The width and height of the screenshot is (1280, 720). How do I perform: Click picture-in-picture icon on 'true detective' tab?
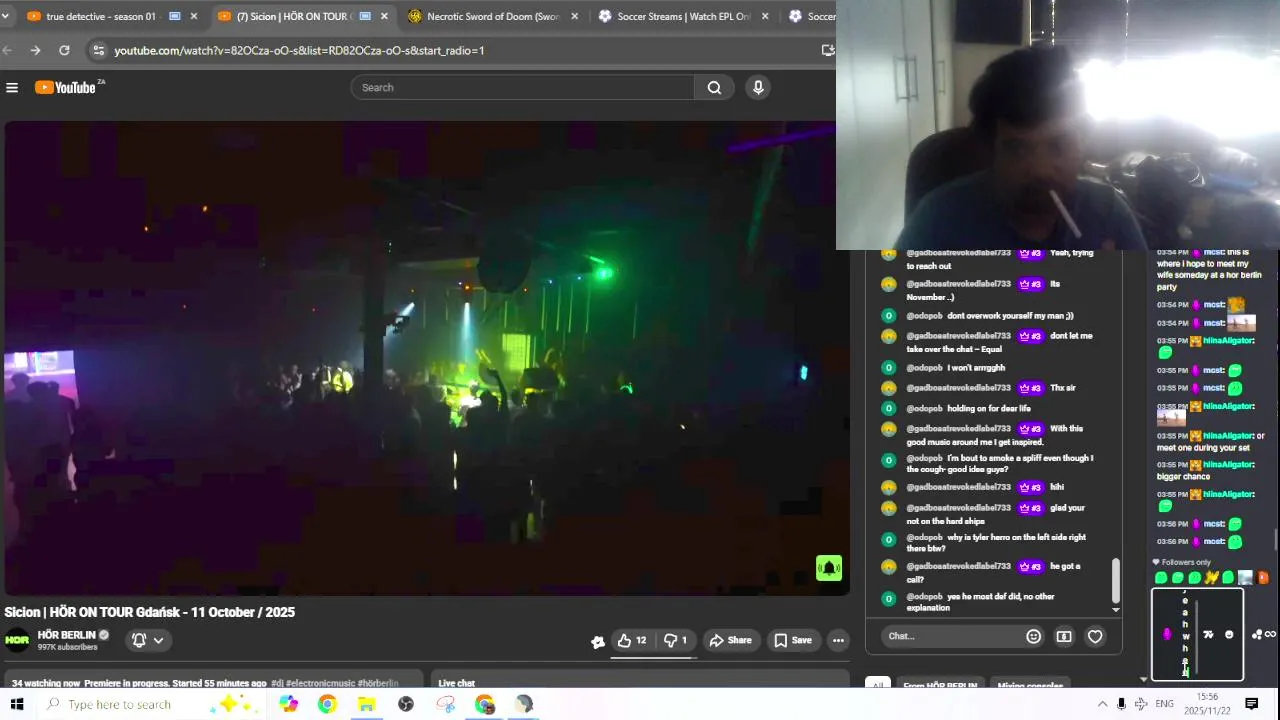tap(175, 16)
